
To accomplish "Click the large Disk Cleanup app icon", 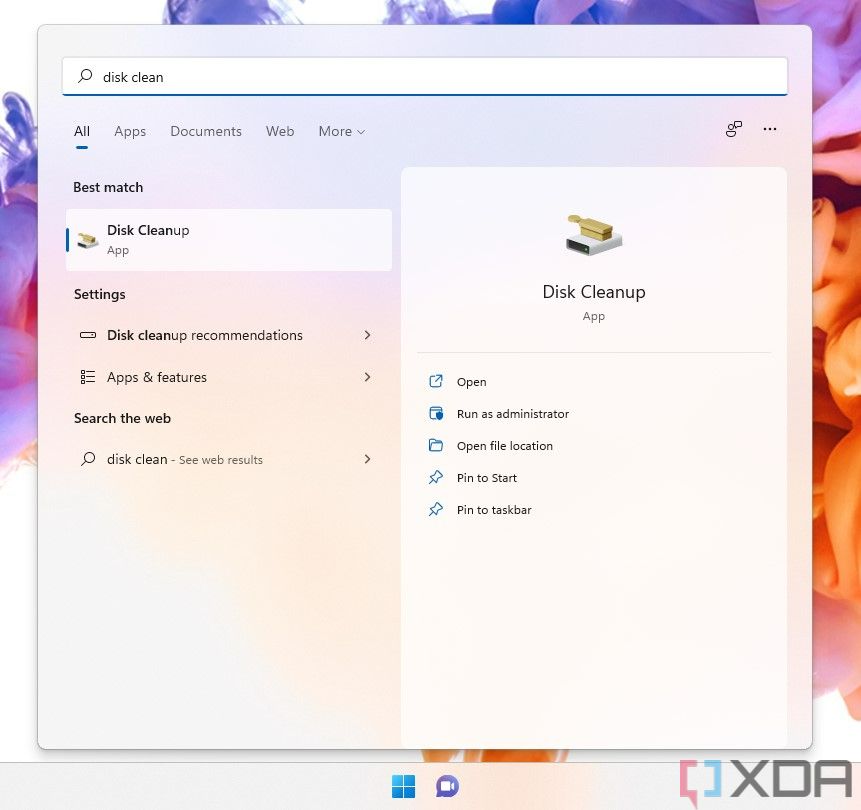I will coord(593,233).
